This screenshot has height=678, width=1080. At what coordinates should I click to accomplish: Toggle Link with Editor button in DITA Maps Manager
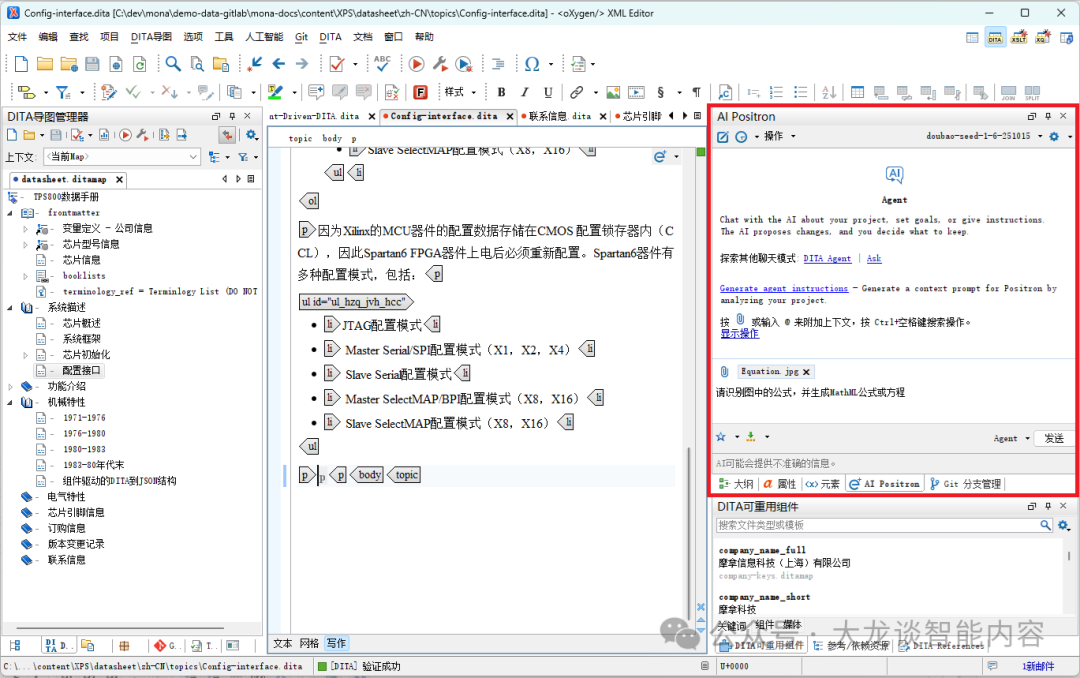227,135
